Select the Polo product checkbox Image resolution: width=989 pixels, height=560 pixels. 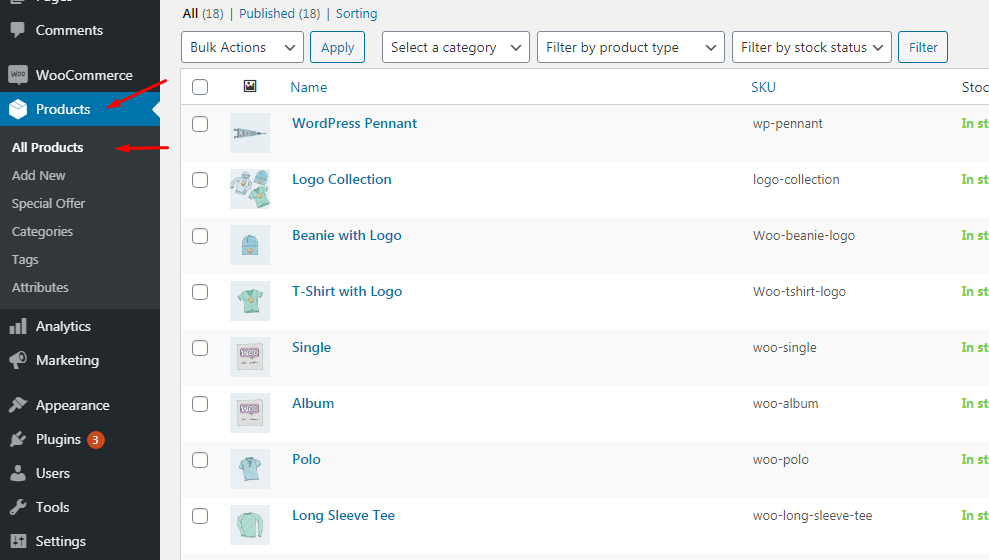pyautogui.click(x=200, y=460)
